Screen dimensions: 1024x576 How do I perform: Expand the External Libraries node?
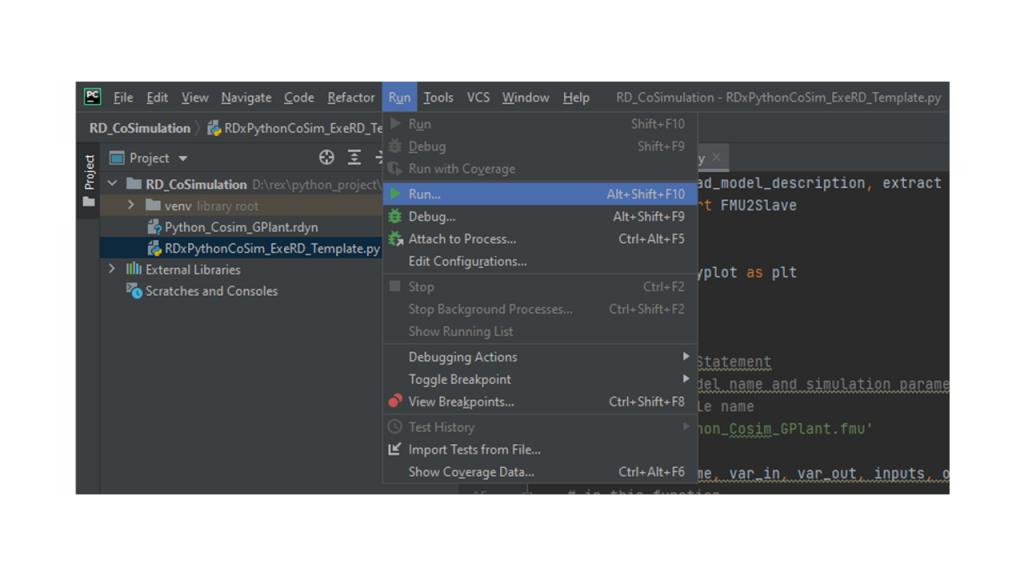click(x=113, y=269)
